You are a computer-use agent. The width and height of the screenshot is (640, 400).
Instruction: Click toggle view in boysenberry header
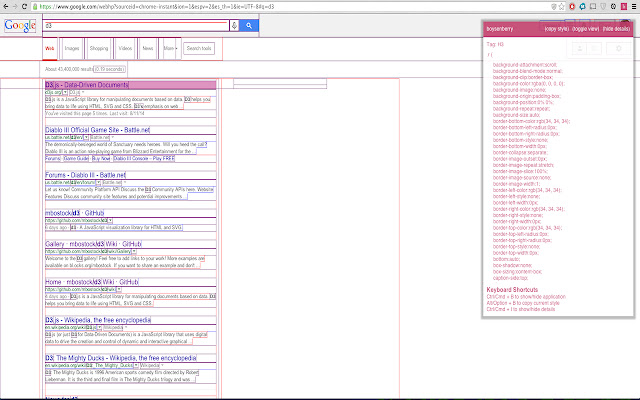pyautogui.click(x=586, y=29)
